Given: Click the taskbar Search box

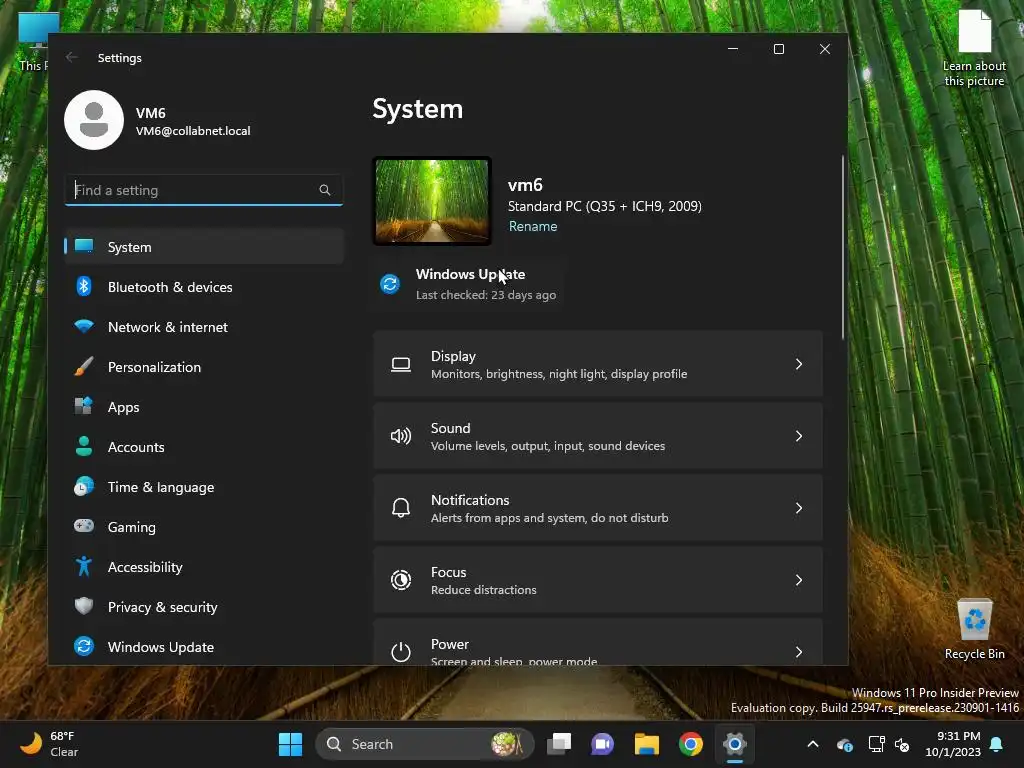Looking at the screenshot, I should [424, 744].
